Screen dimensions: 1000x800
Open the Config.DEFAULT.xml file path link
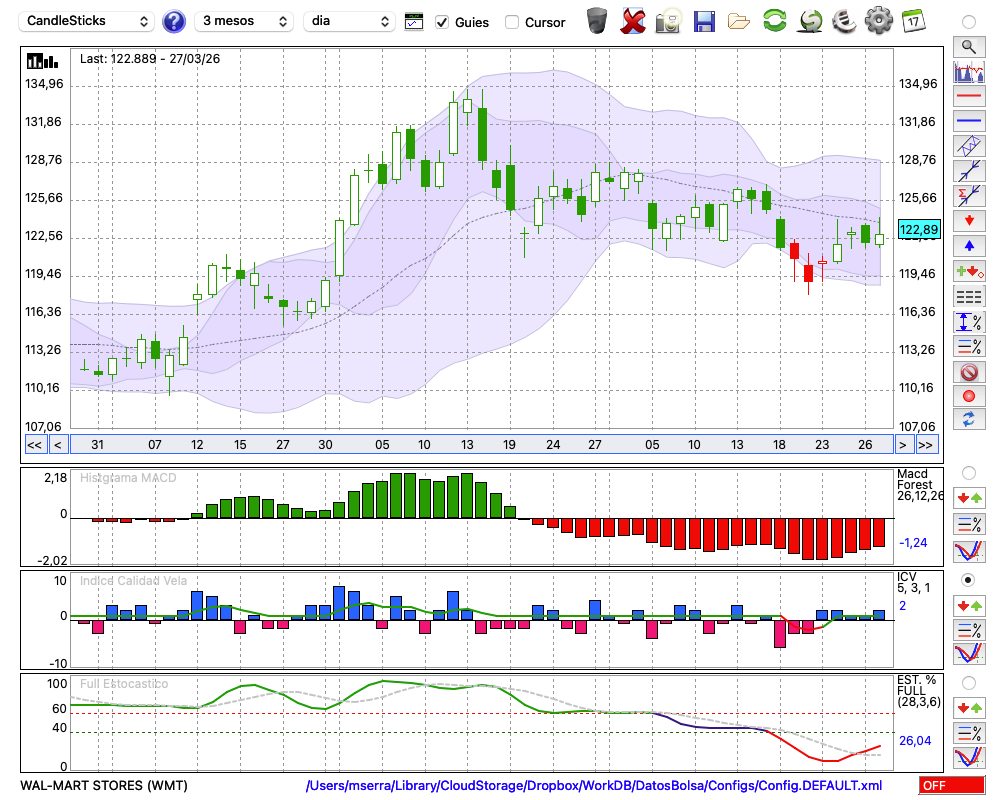click(594, 786)
